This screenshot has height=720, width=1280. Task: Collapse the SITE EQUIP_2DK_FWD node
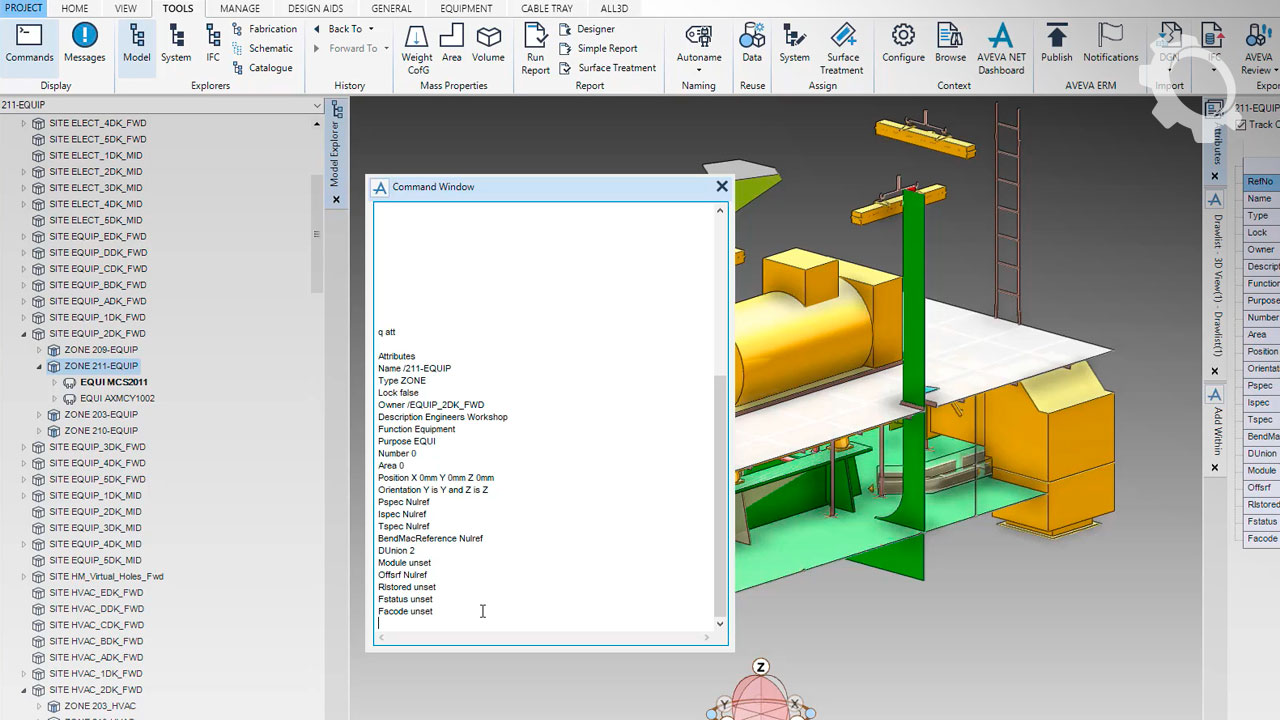click(x=24, y=334)
